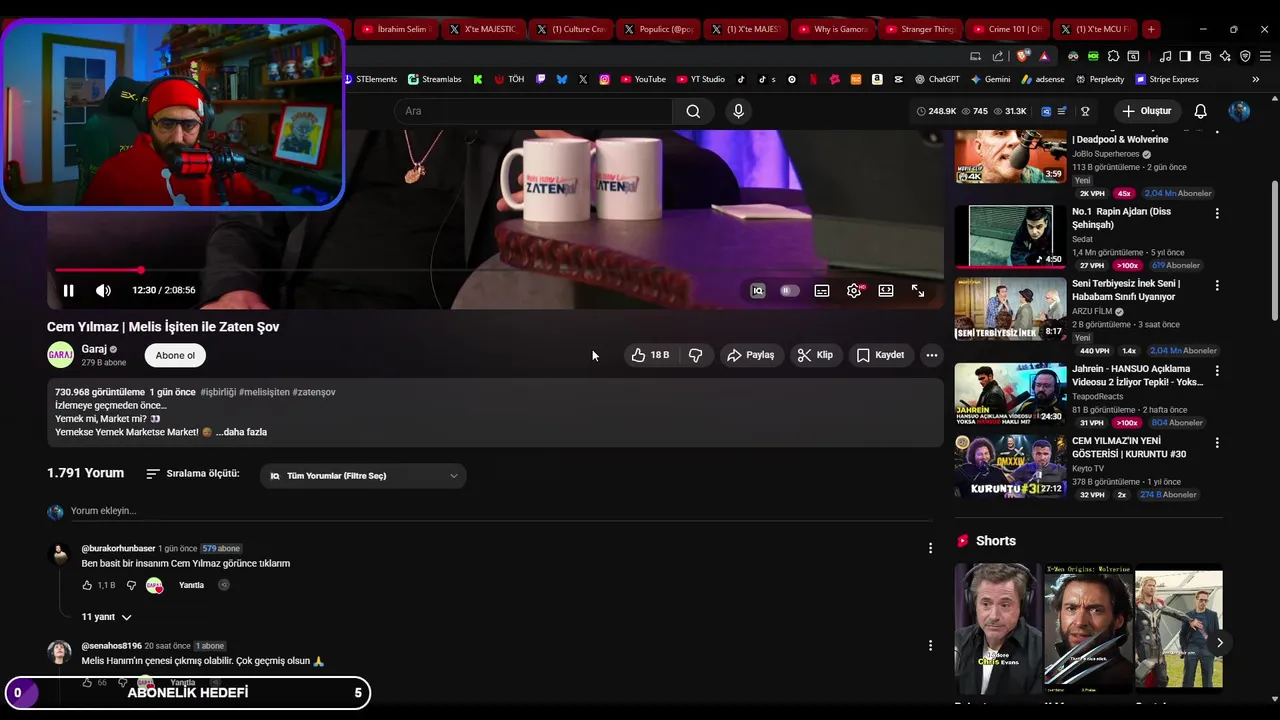Open the Perplexity bookmark
The width and height of the screenshot is (1280, 720).
click(x=1100, y=79)
